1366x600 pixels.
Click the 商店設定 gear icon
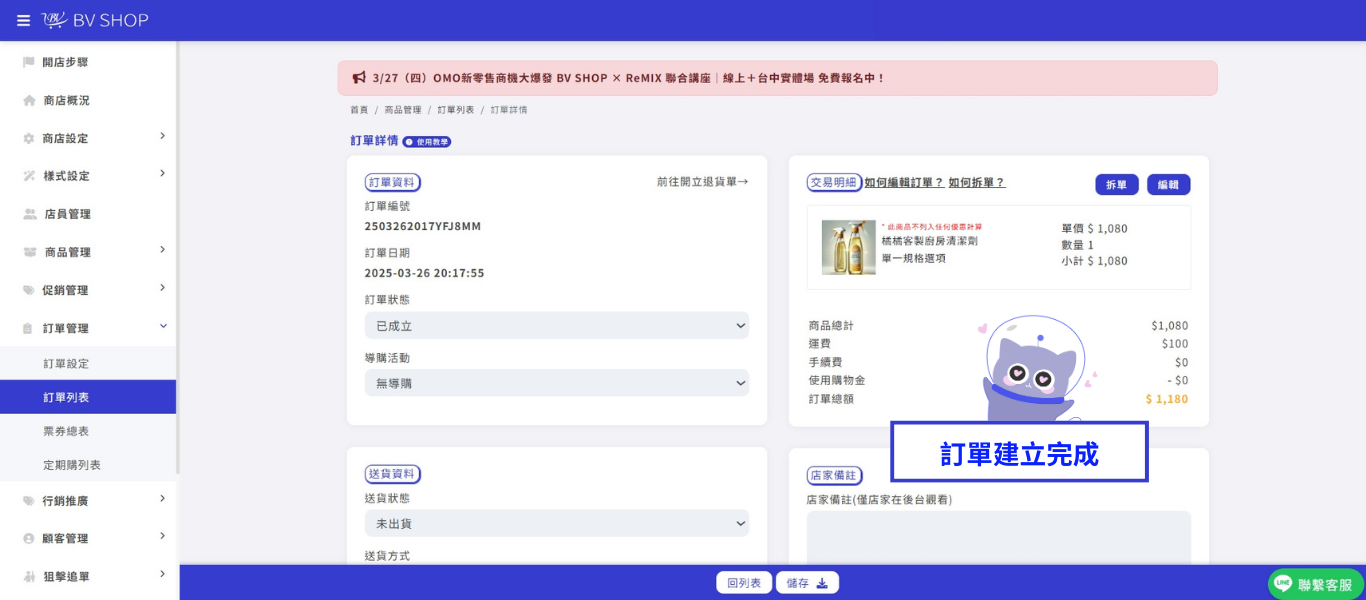click(x=29, y=138)
